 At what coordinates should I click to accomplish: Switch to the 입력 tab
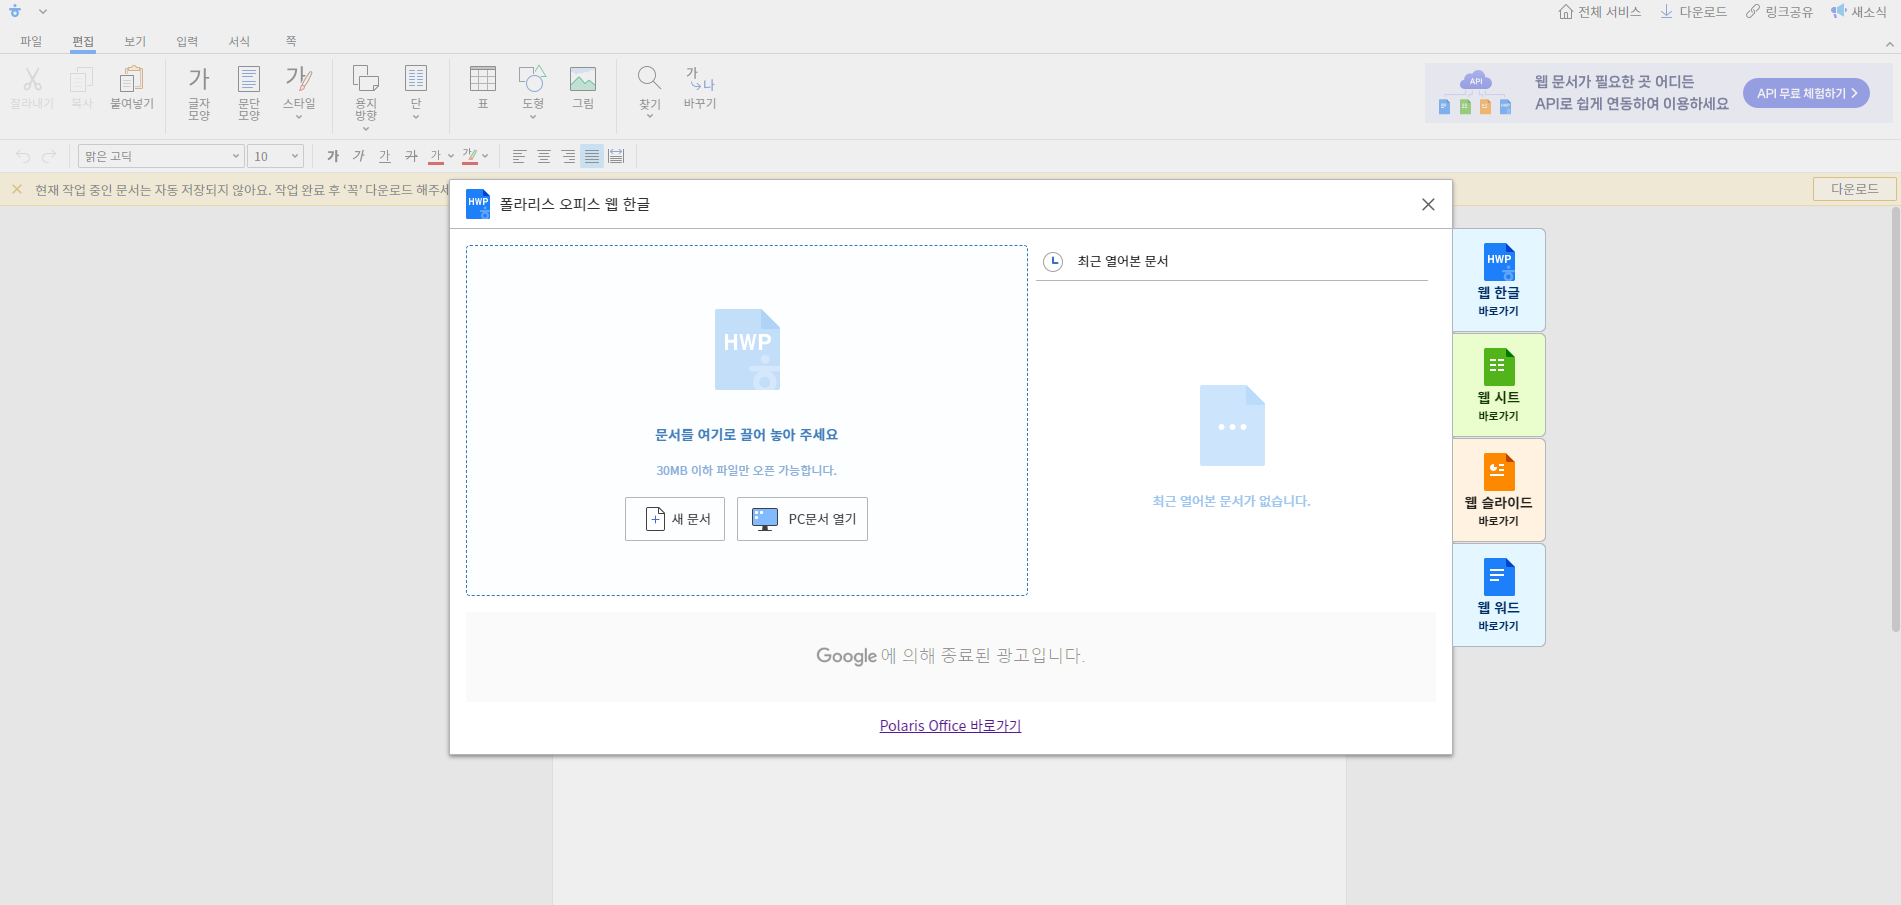(x=187, y=41)
